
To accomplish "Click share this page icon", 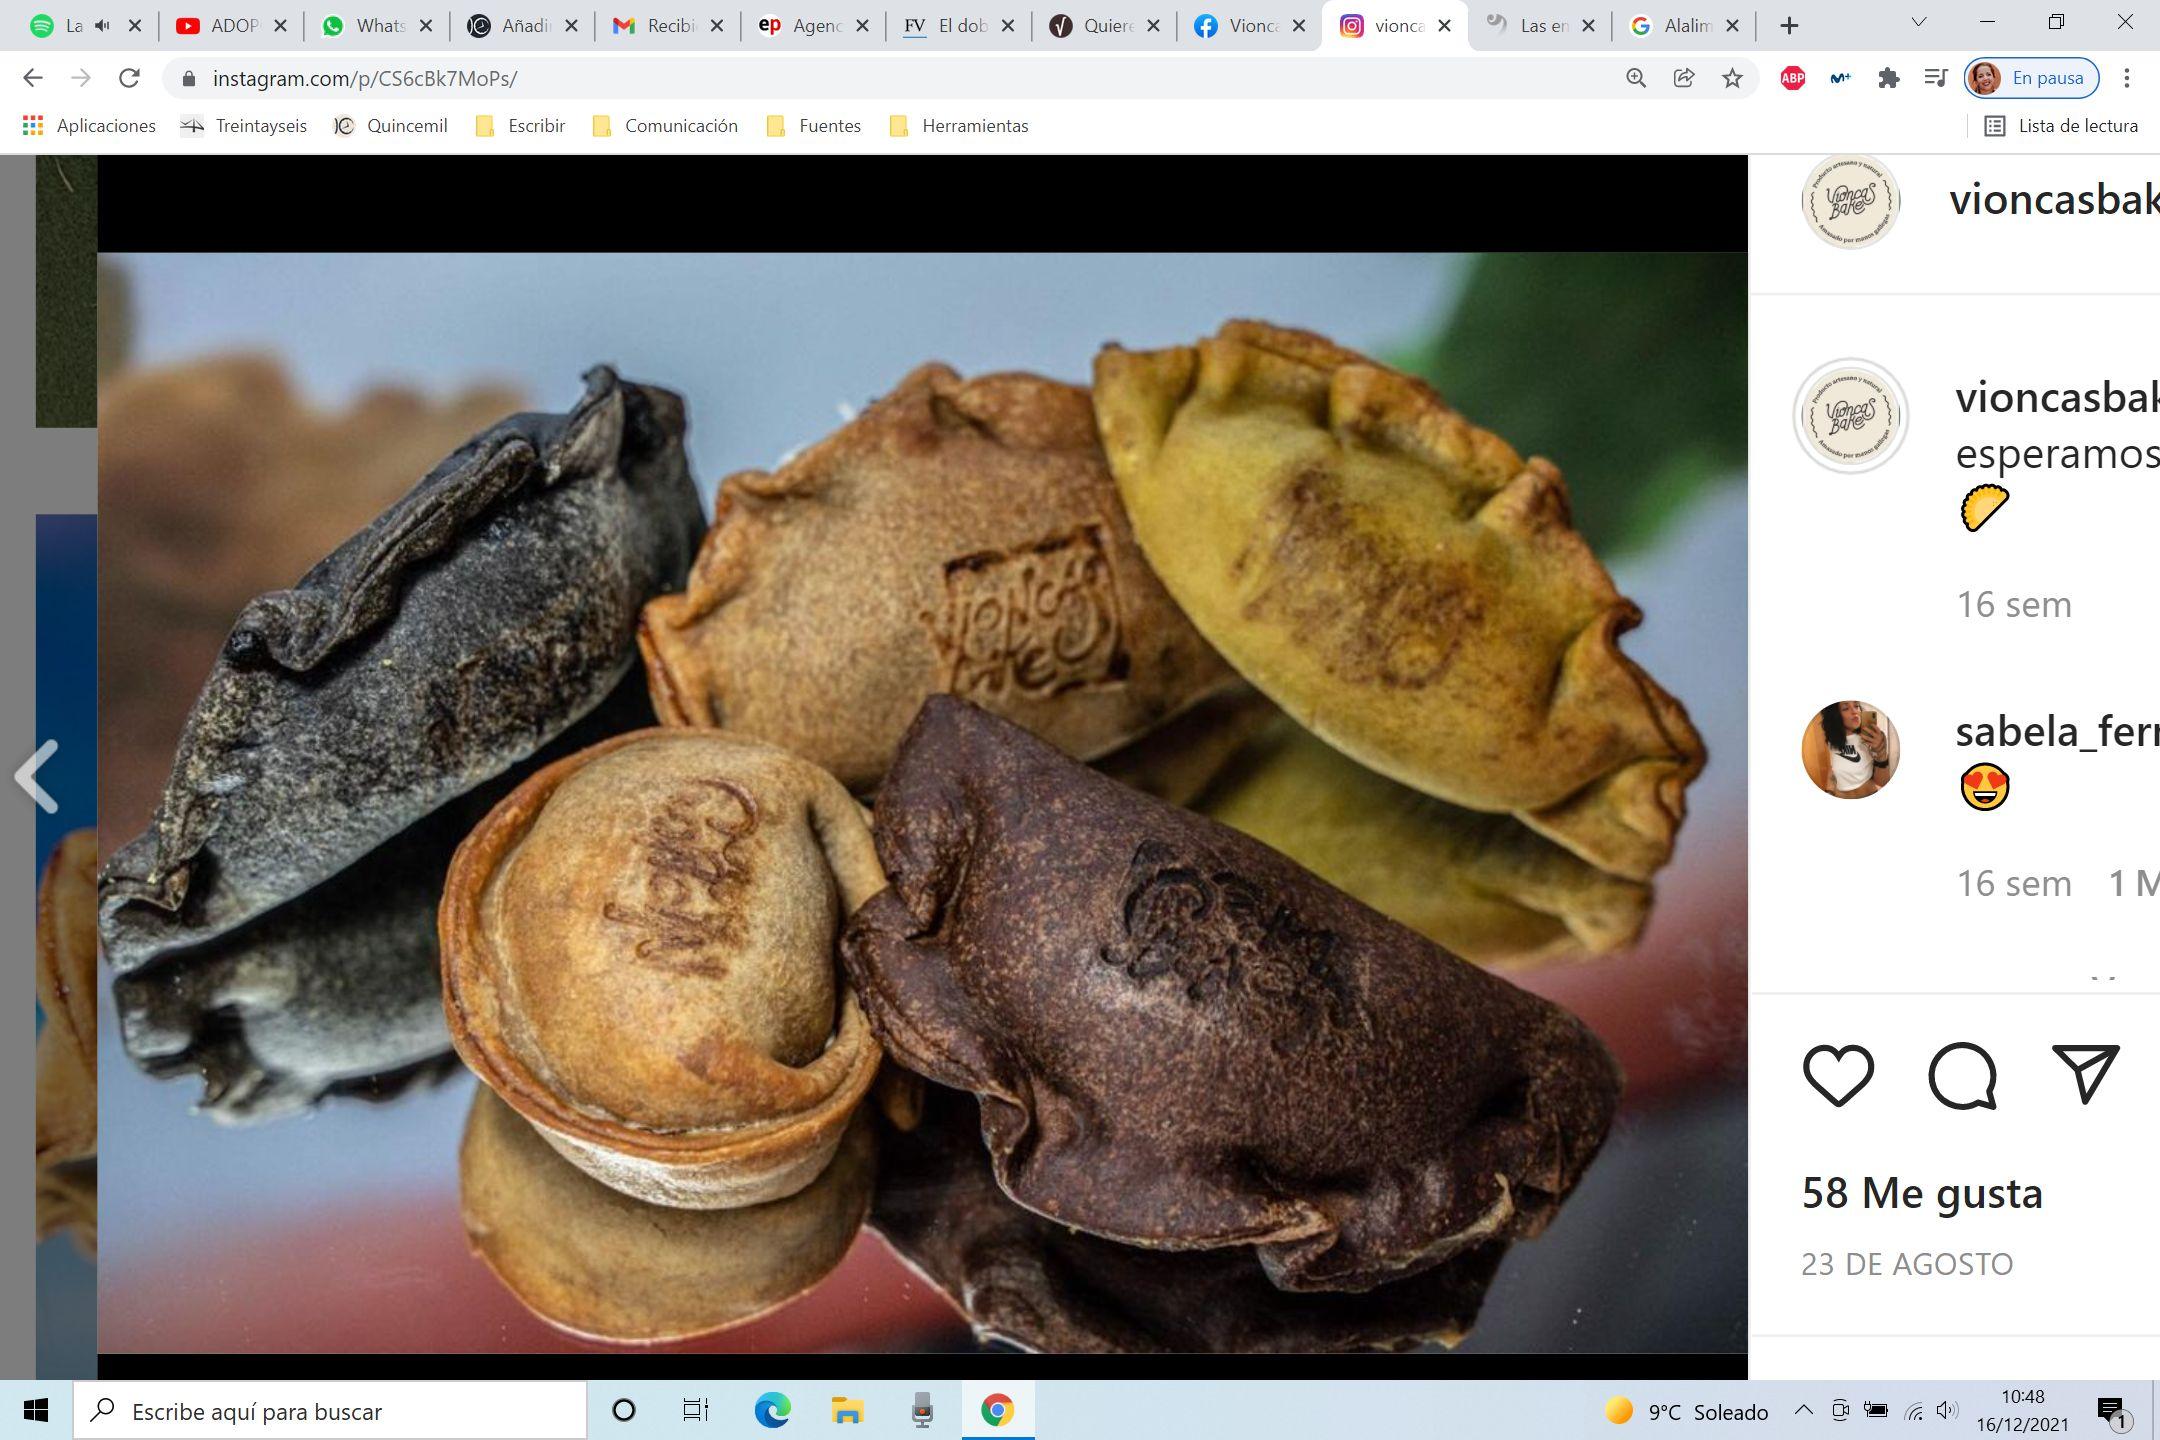I will click(1684, 78).
